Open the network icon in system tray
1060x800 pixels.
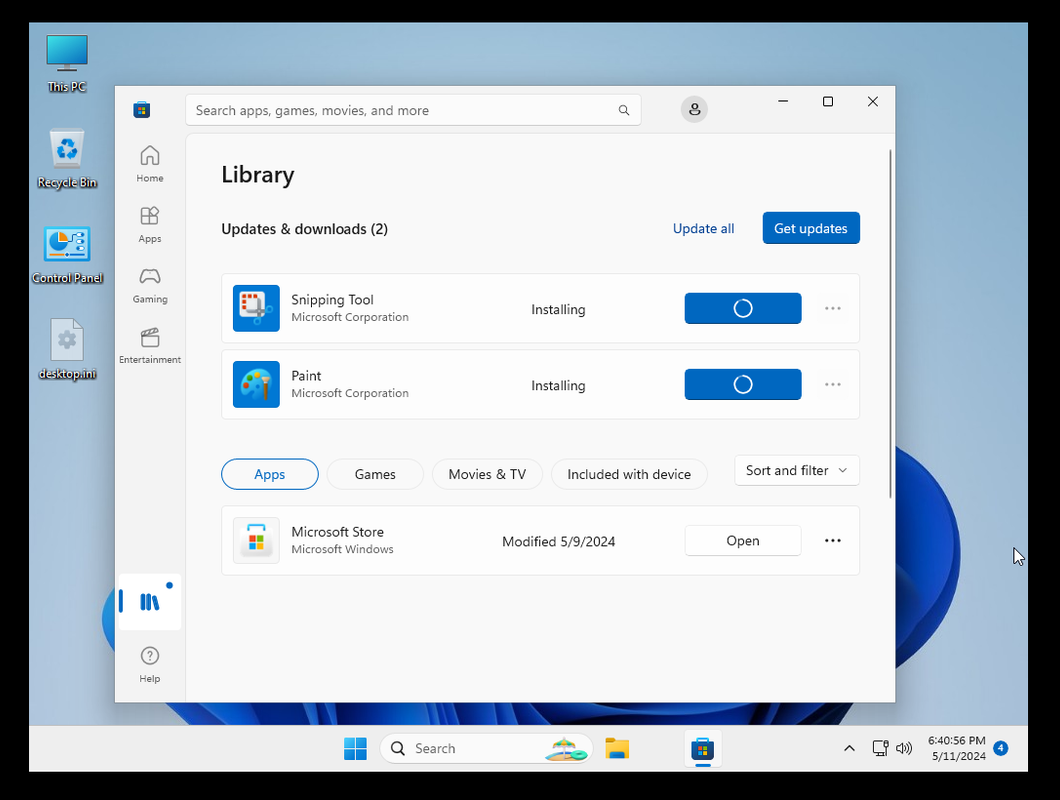coord(880,748)
